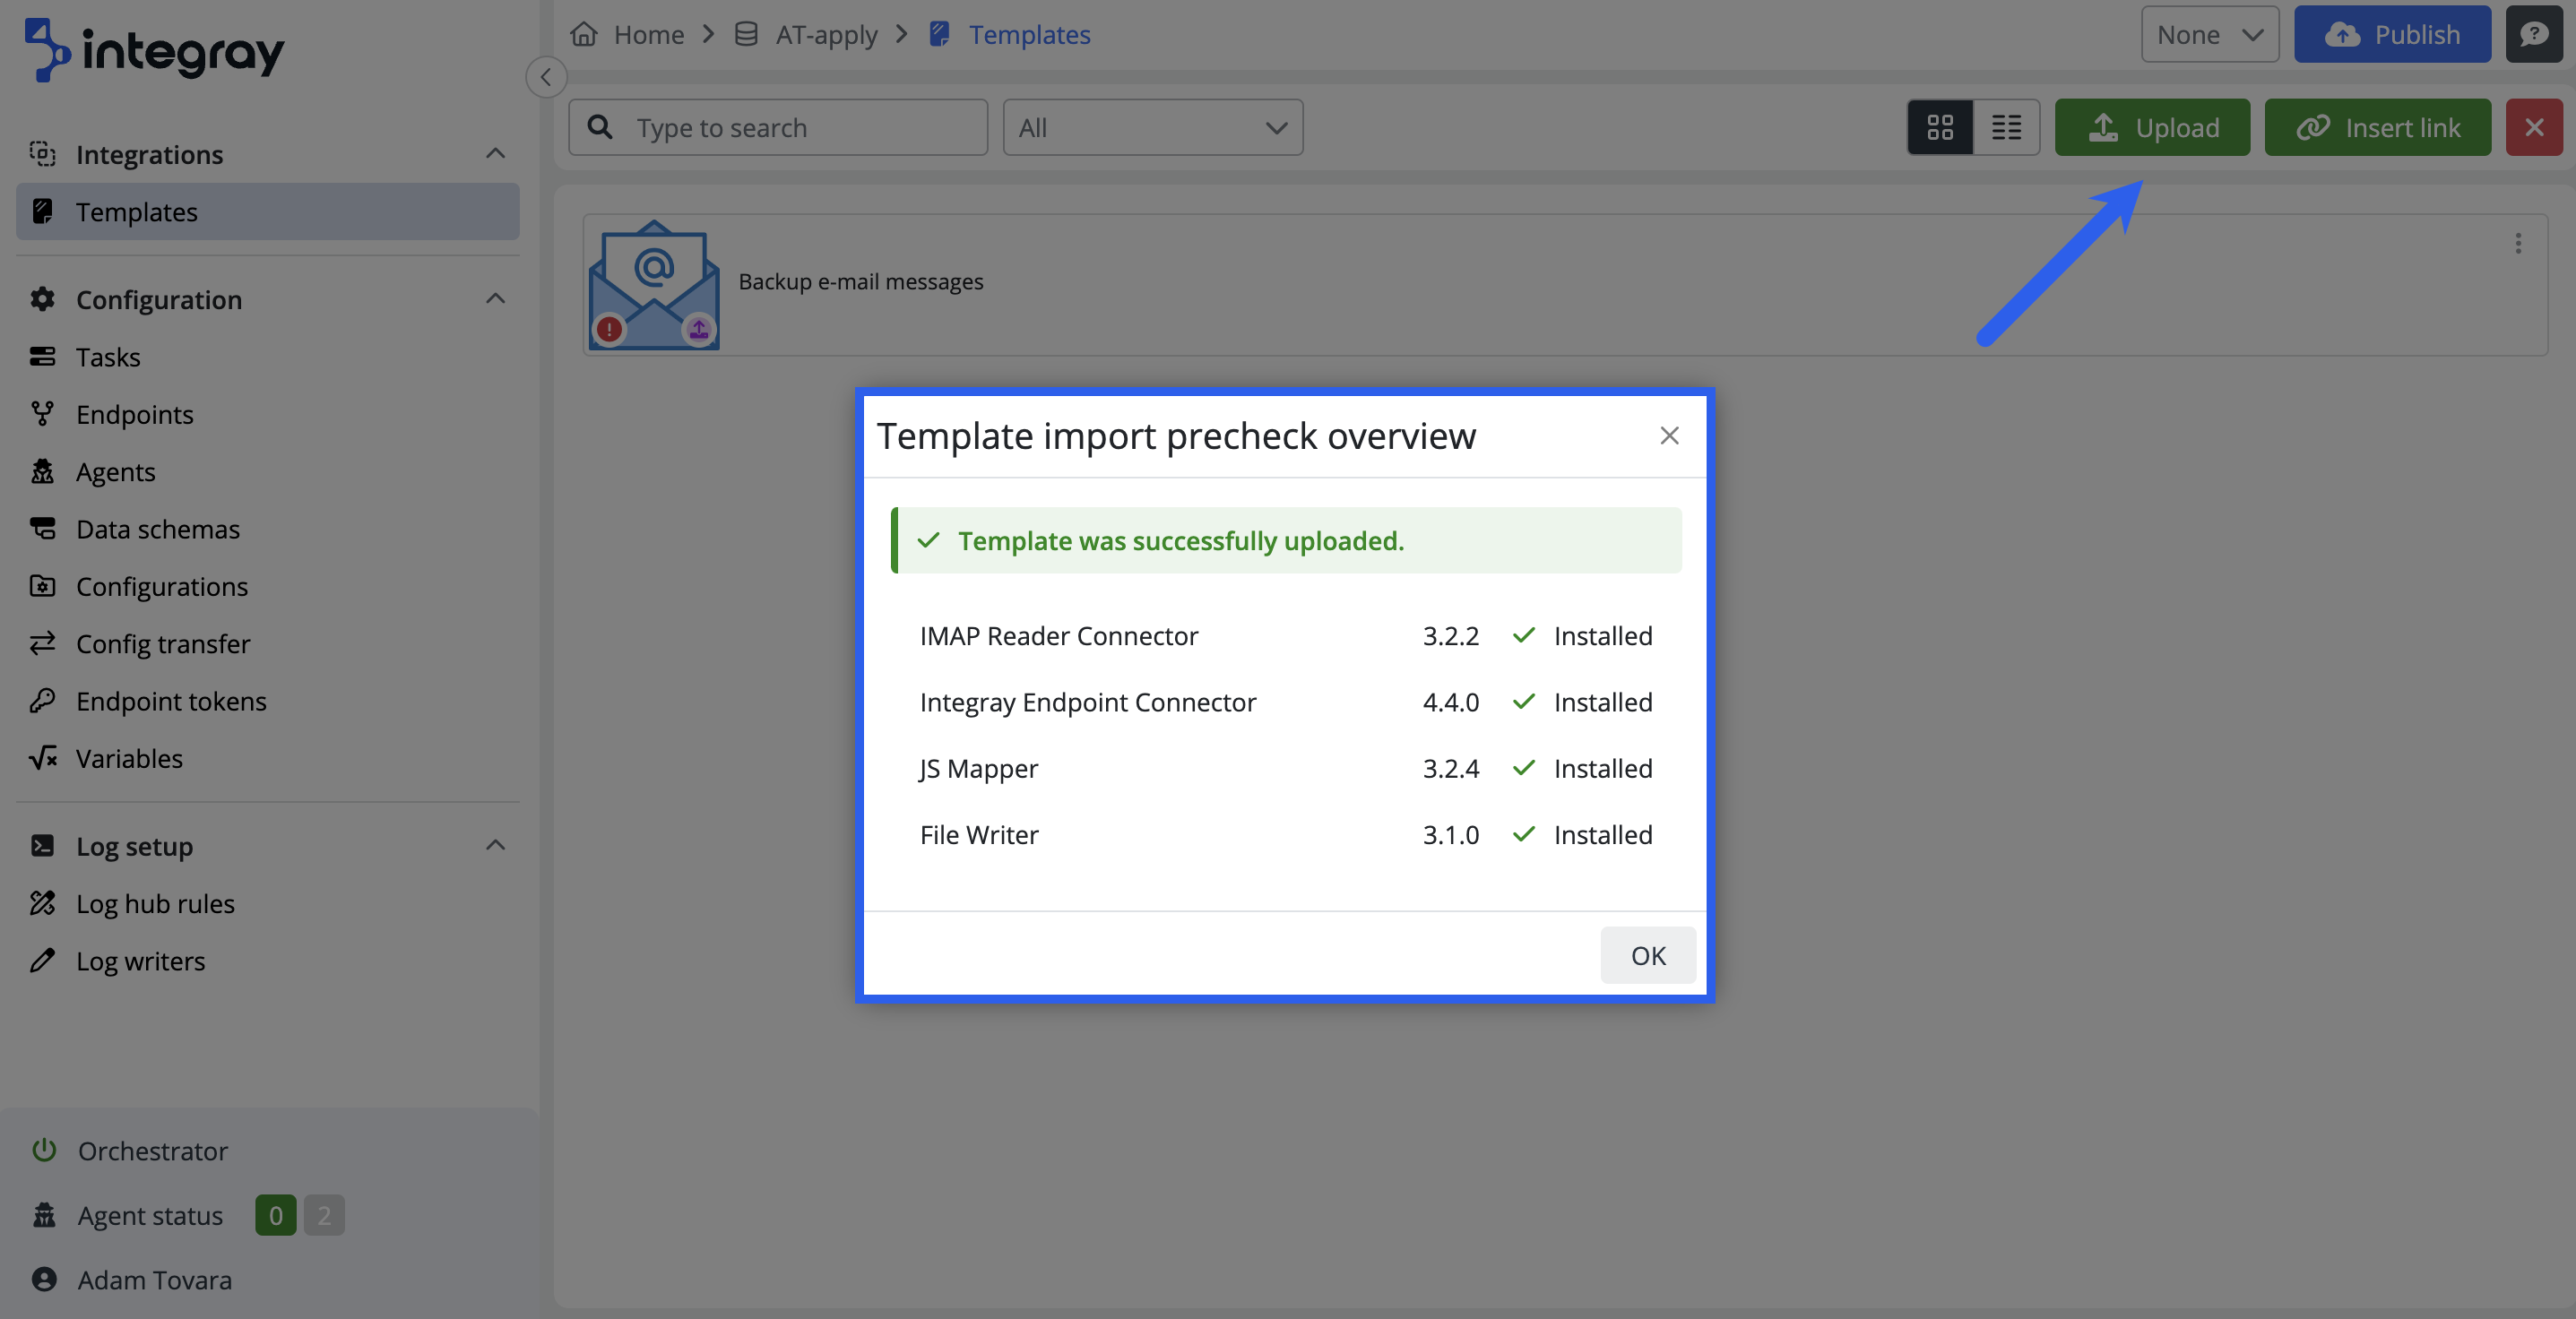Click the Orchestrator power icon
Image resolution: width=2576 pixels, height=1319 pixels.
click(43, 1150)
